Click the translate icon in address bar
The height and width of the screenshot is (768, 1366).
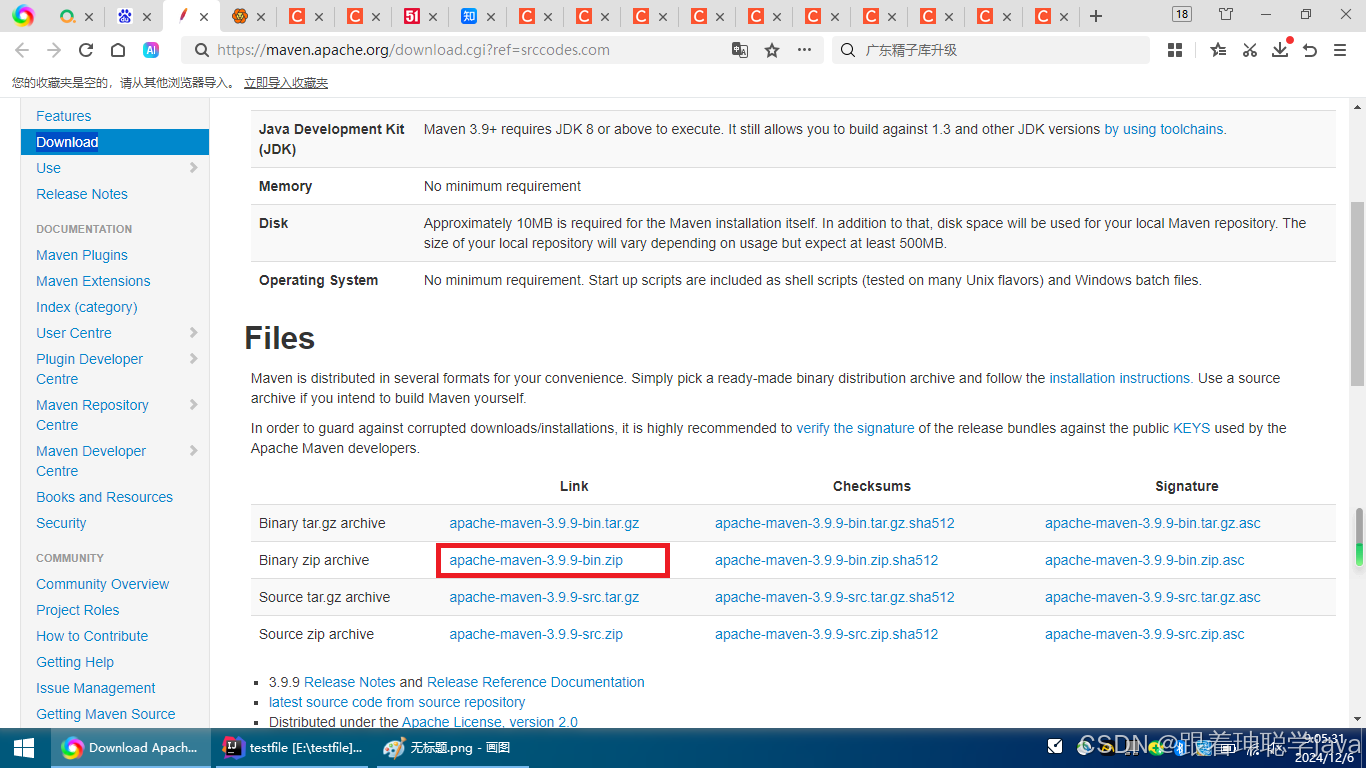point(740,50)
